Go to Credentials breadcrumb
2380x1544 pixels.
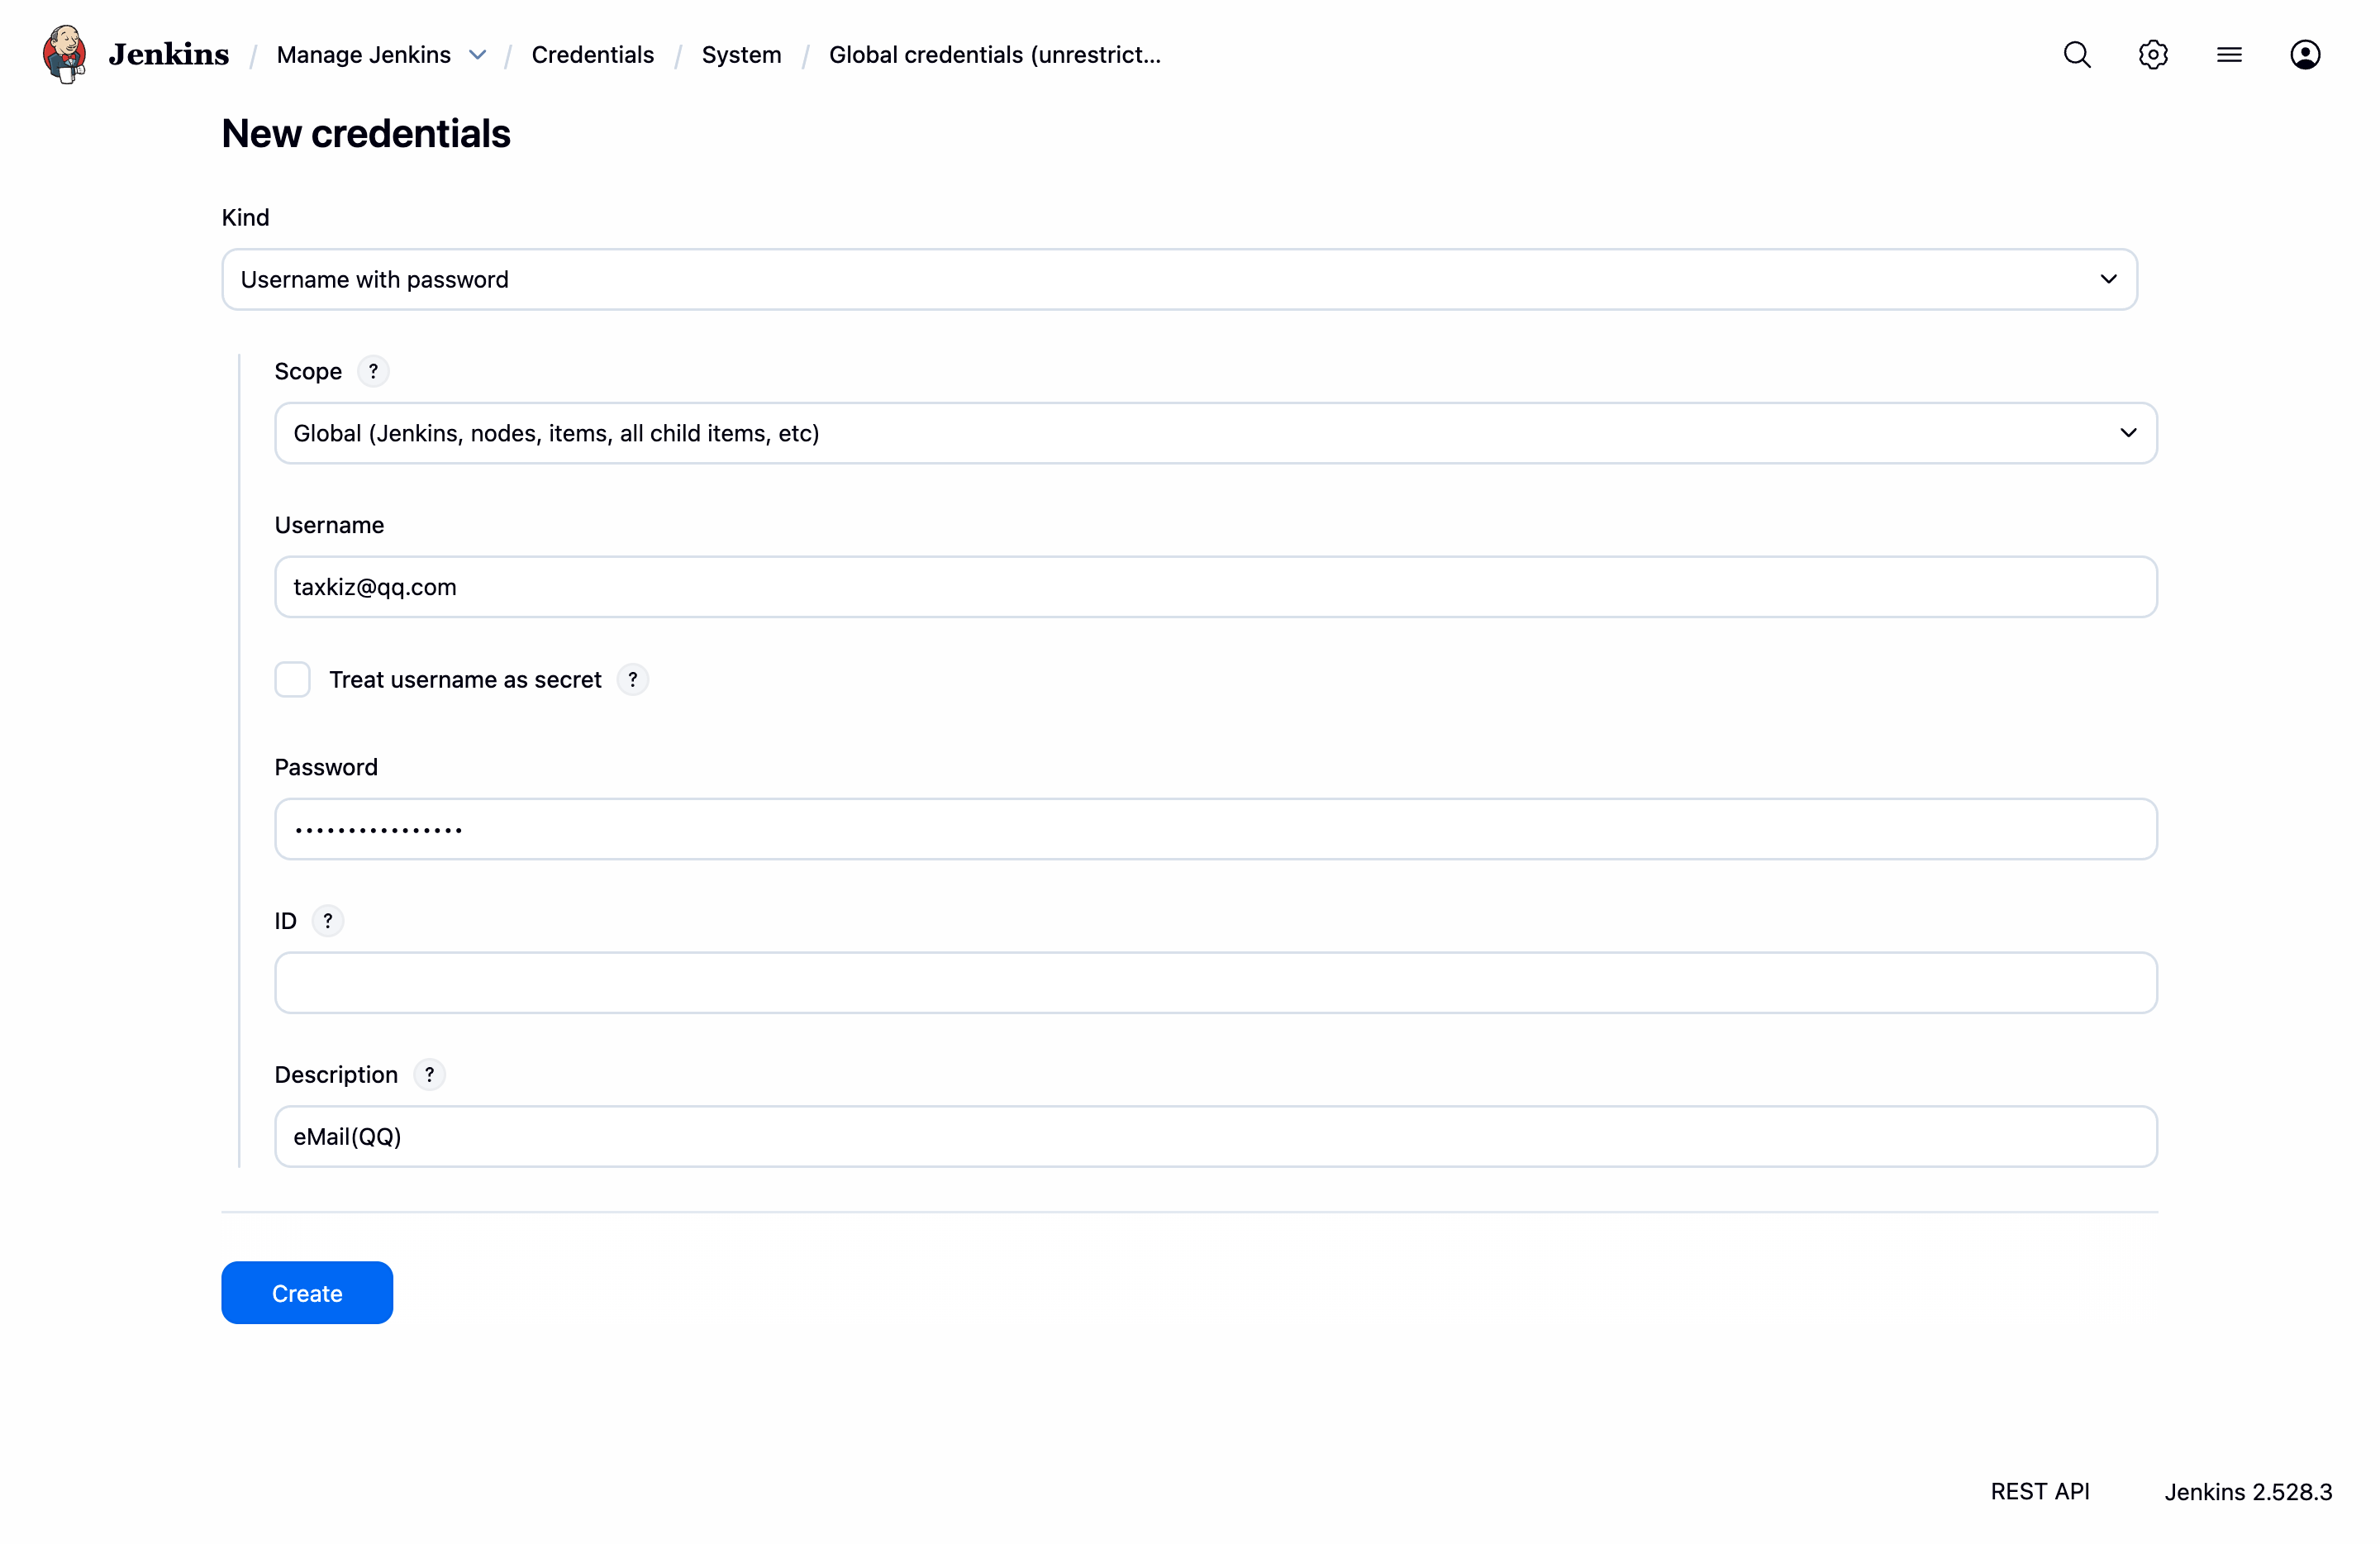tap(592, 55)
